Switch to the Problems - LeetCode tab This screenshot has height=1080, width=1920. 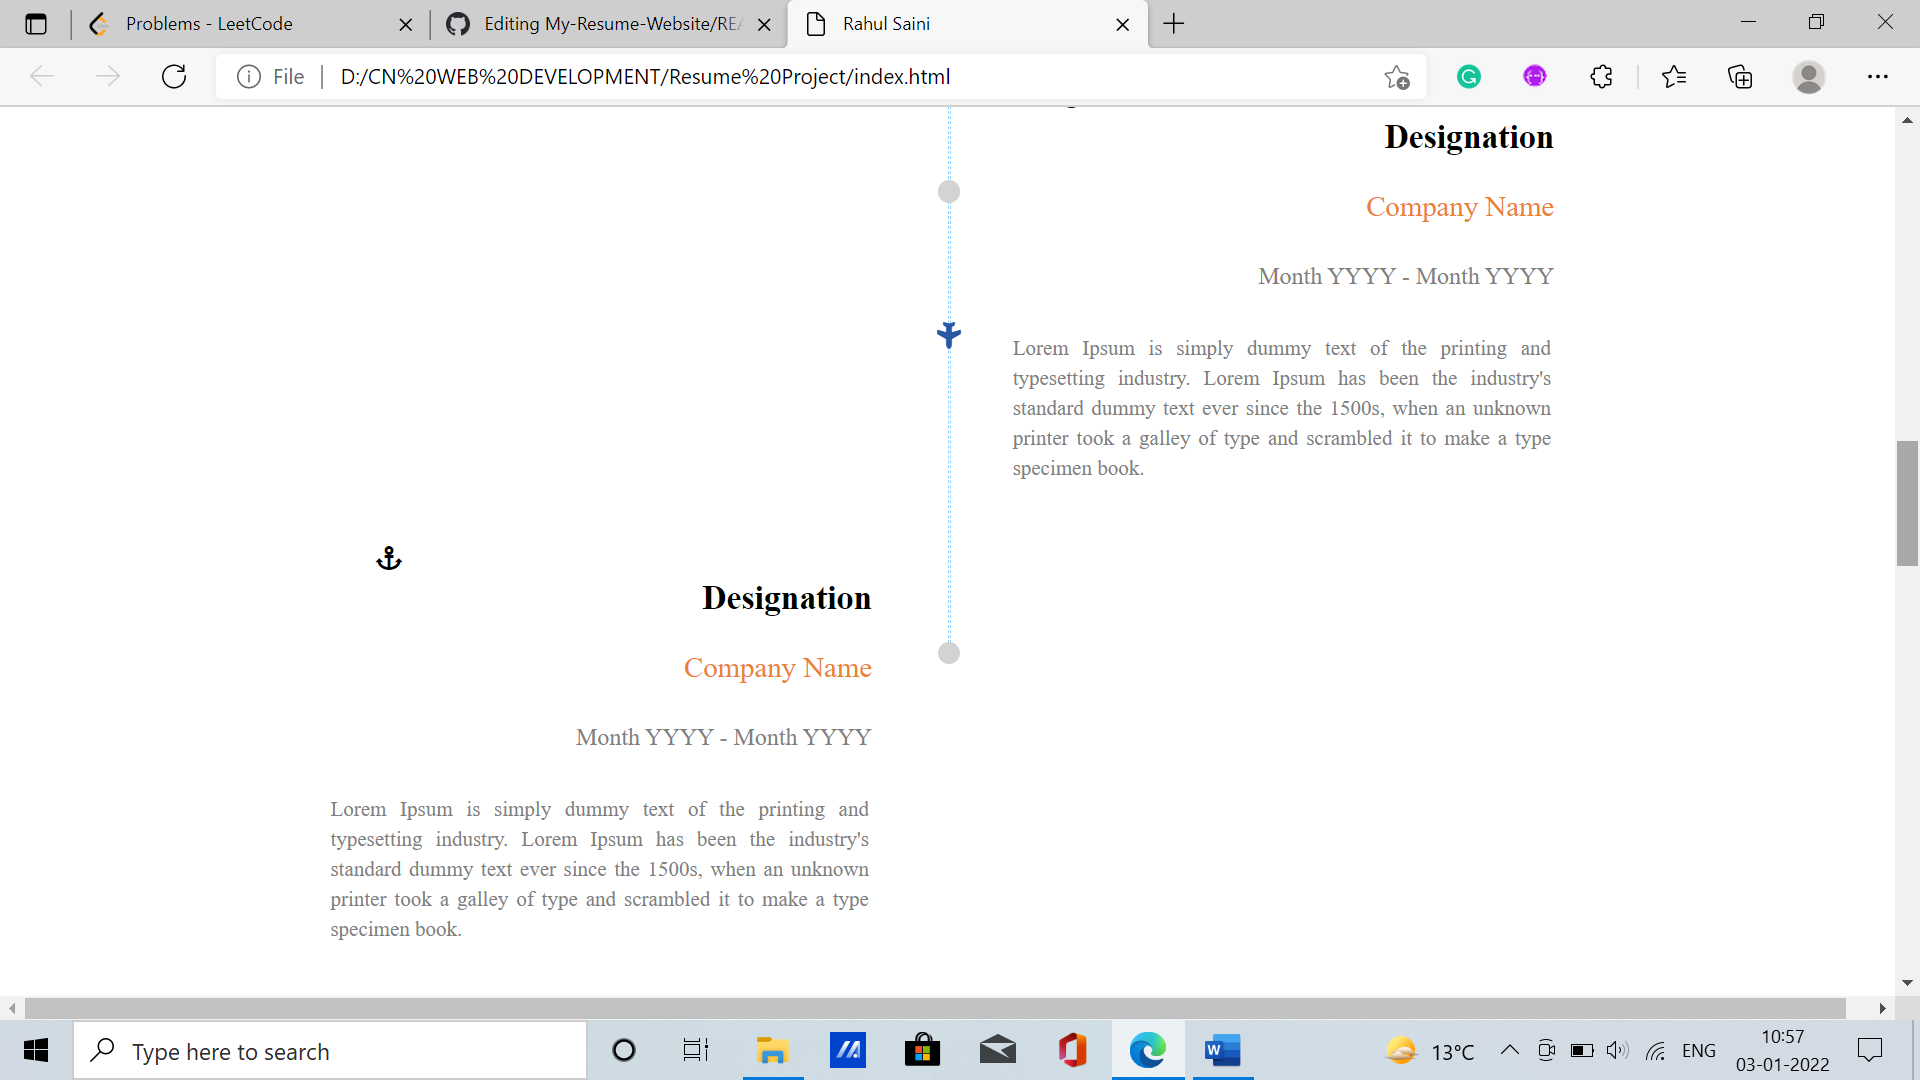click(x=210, y=24)
